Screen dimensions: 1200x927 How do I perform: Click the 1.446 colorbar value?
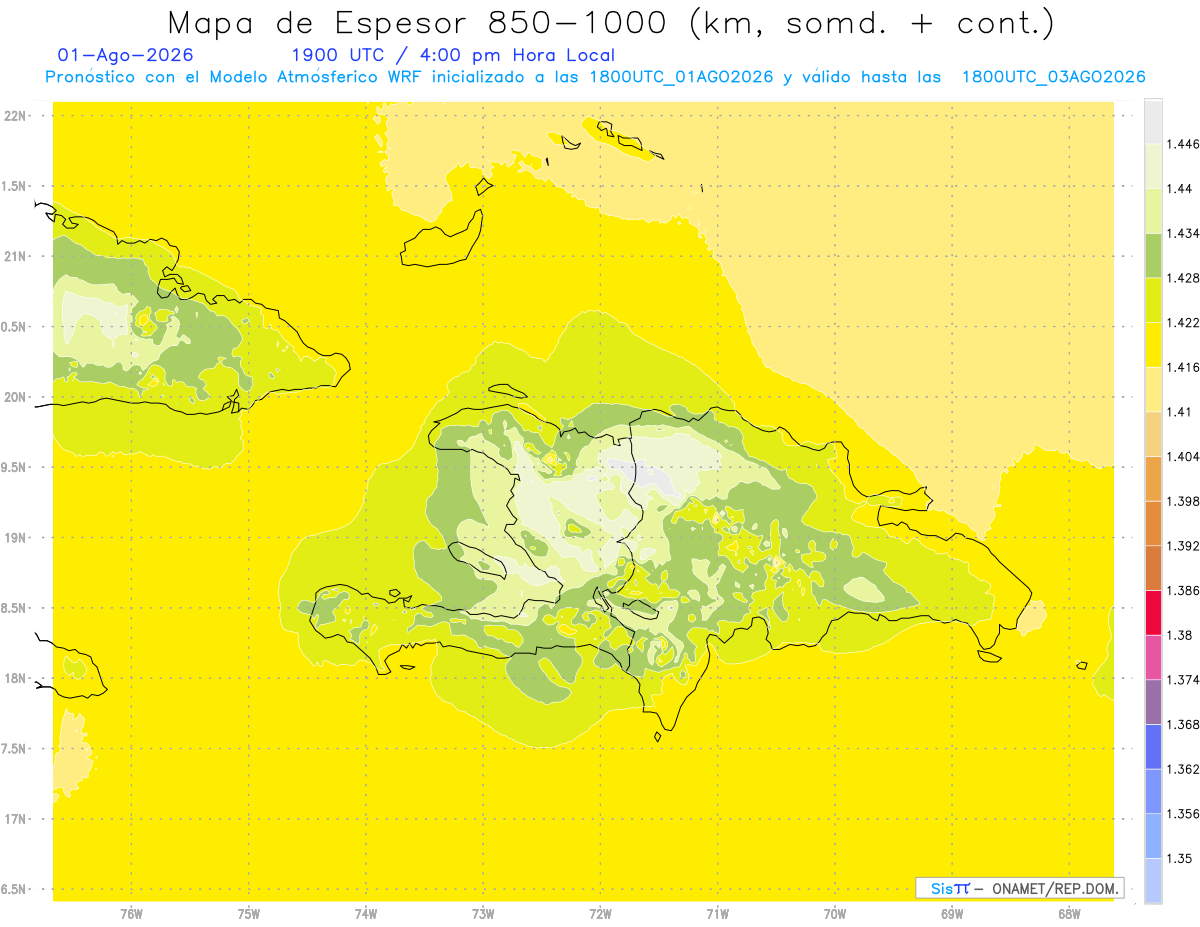tap(1183, 144)
